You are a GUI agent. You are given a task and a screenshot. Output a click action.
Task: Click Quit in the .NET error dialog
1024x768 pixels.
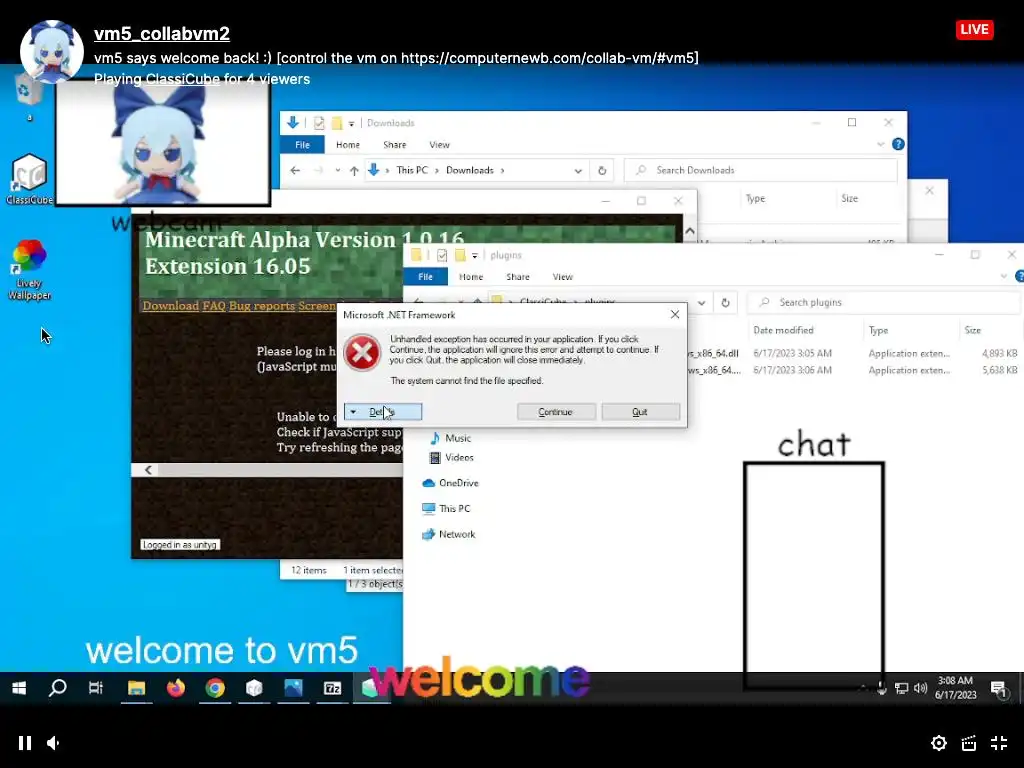[640, 412]
